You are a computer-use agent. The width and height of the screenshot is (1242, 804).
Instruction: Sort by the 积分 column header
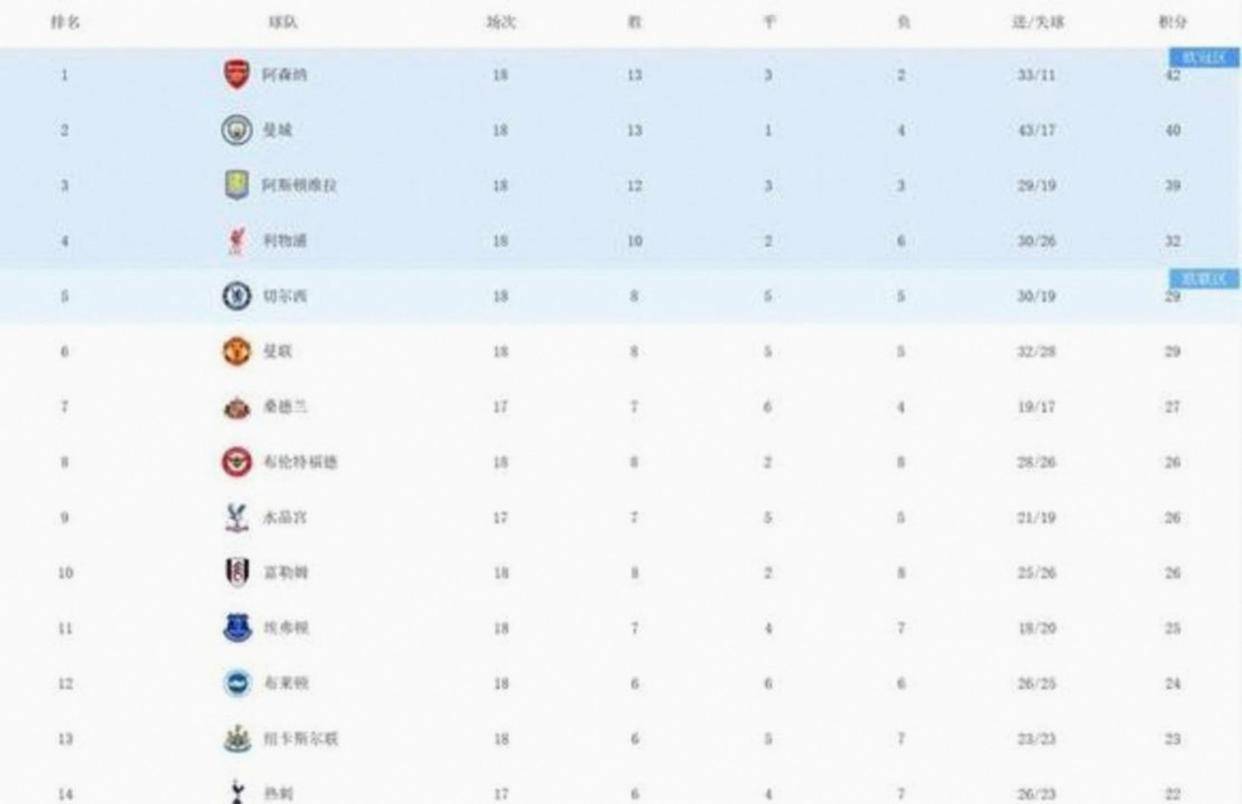point(1172,22)
